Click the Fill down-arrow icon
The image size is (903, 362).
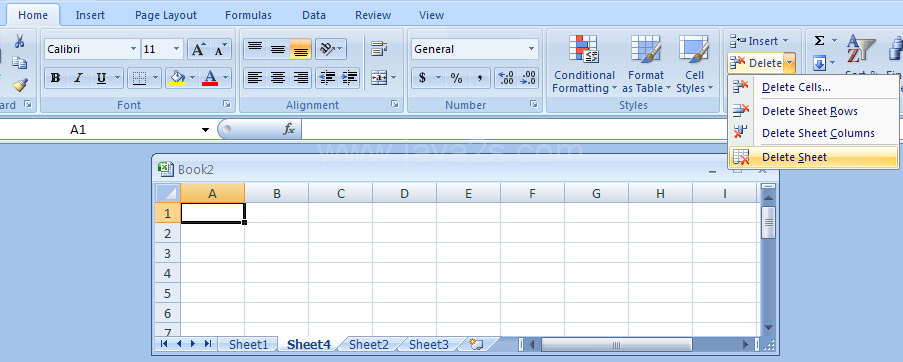click(x=819, y=62)
